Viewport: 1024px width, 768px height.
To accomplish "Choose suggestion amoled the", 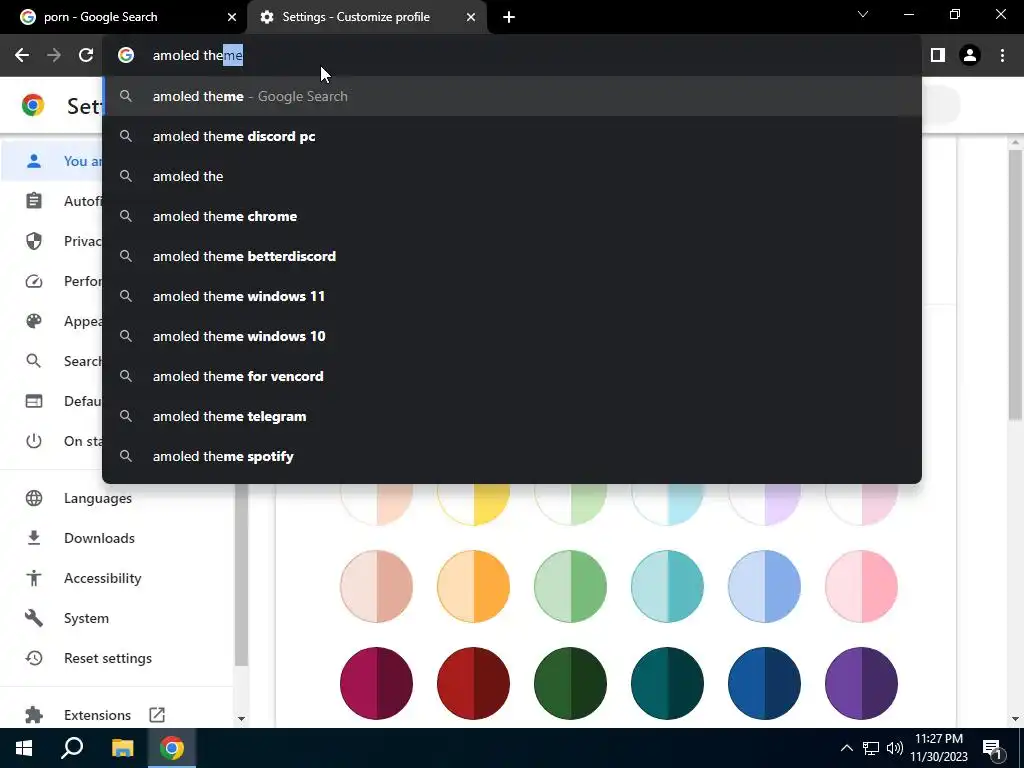I will 512,176.
